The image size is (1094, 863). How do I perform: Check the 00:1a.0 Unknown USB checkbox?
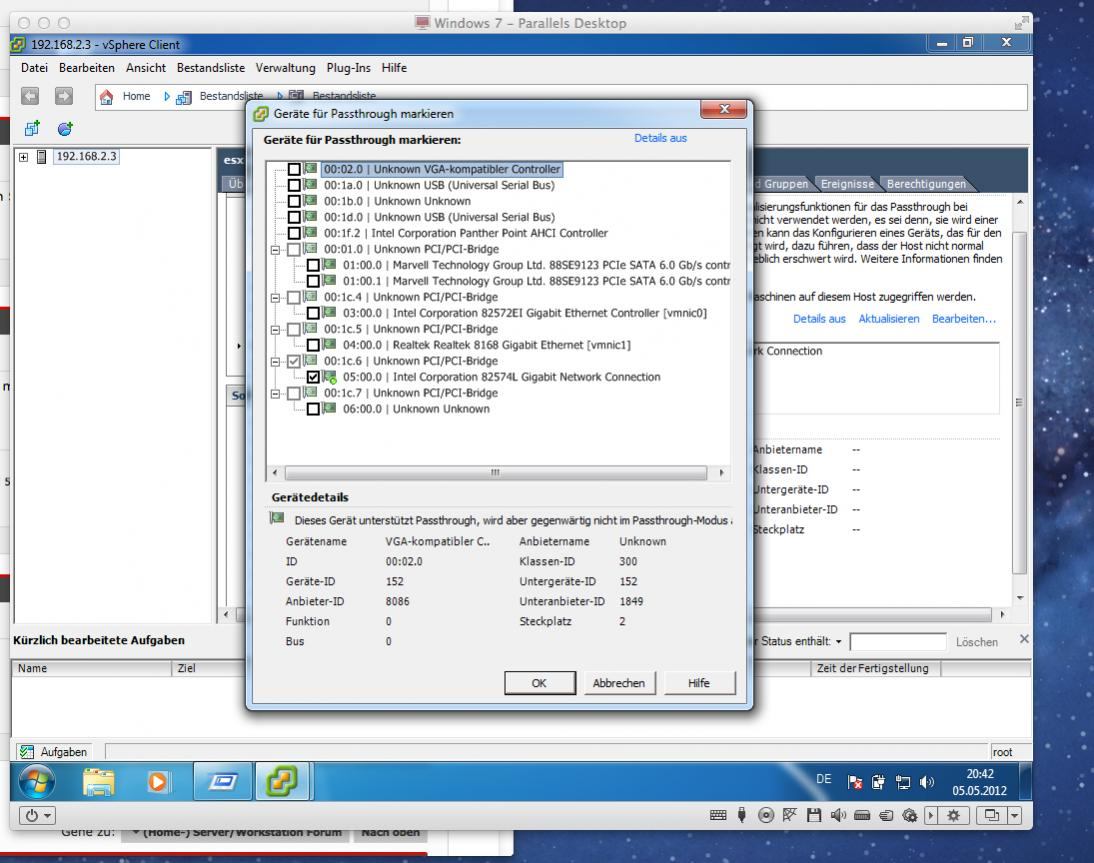(294, 186)
